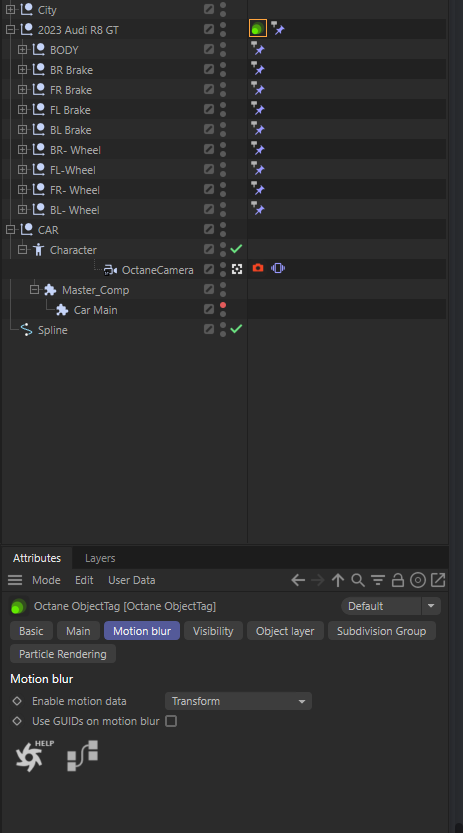The height and width of the screenshot is (833, 463).
Task: Click the active camera indicator on OctaneCamera
Action: [x=237, y=269]
